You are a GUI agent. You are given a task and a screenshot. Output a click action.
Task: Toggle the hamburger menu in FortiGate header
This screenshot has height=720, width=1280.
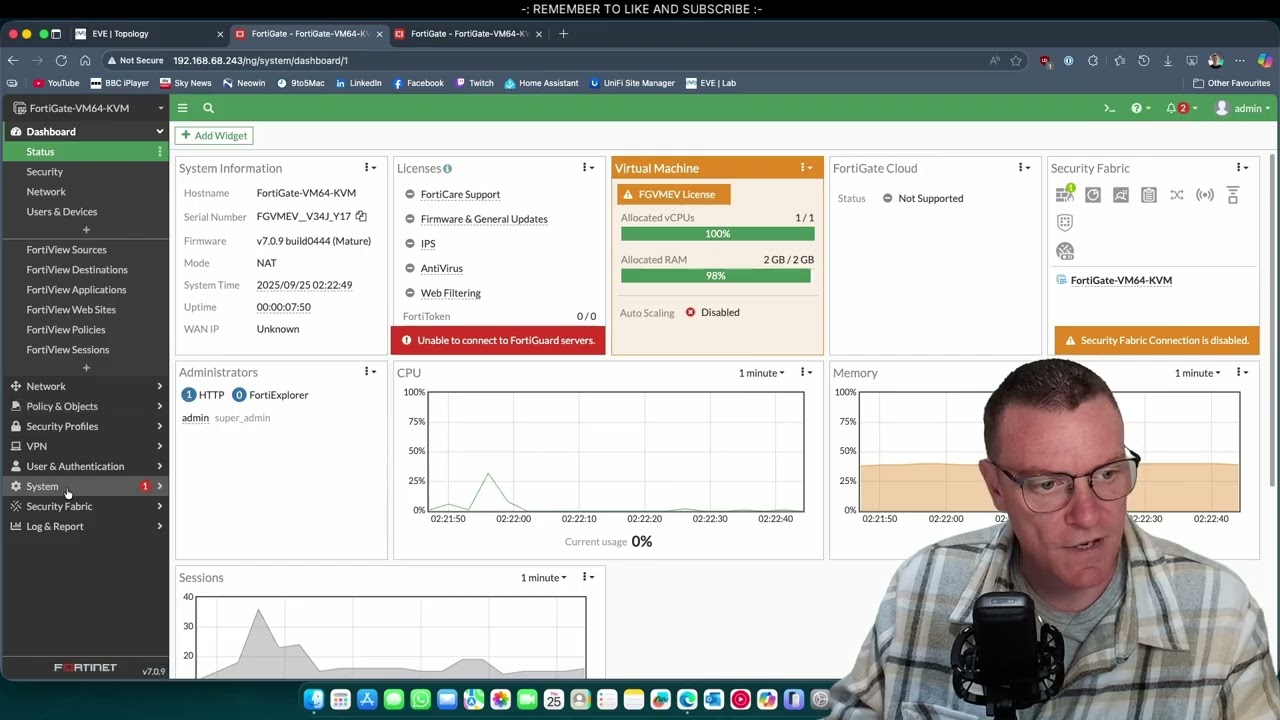[x=182, y=108]
